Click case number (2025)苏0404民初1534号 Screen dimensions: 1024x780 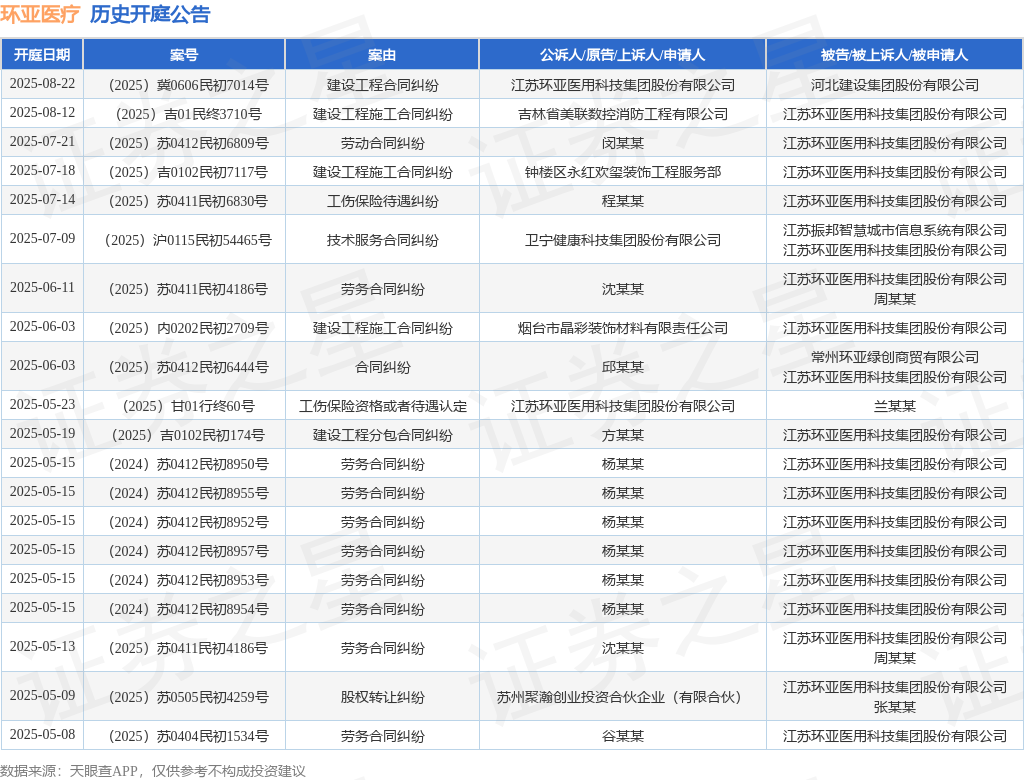(188, 736)
